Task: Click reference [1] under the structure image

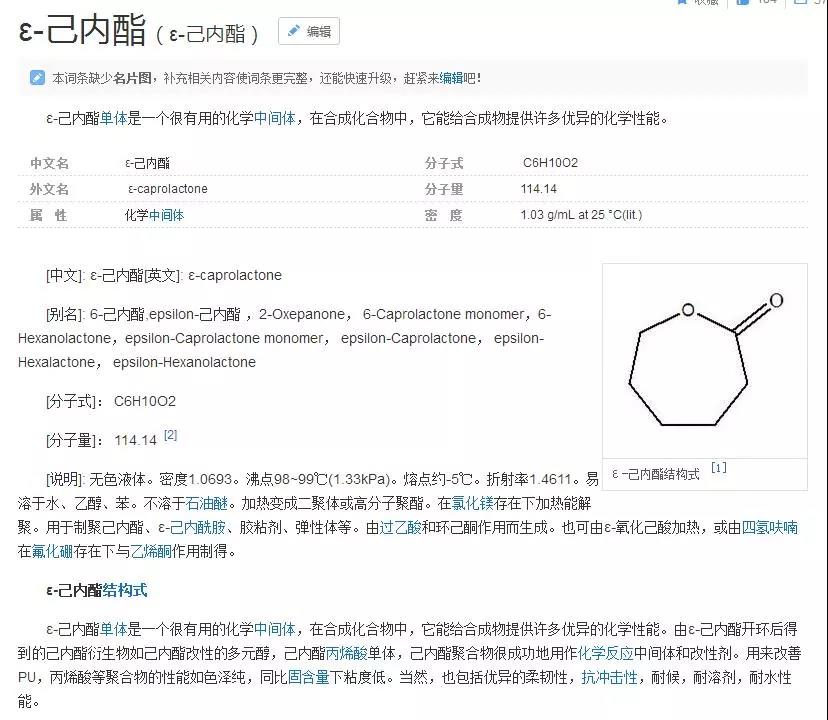Action: (x=718, y=468)
